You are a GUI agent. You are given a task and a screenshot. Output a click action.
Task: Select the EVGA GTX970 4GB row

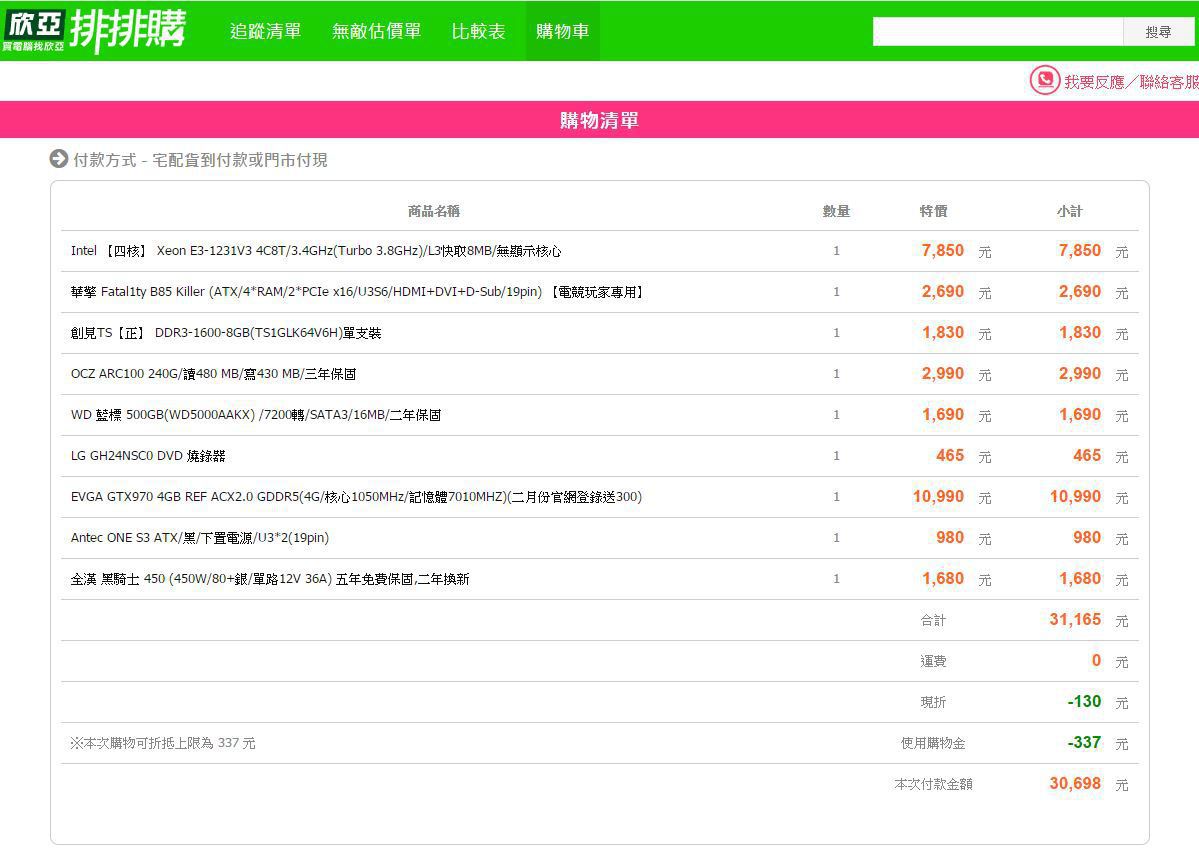click(600, 497)
